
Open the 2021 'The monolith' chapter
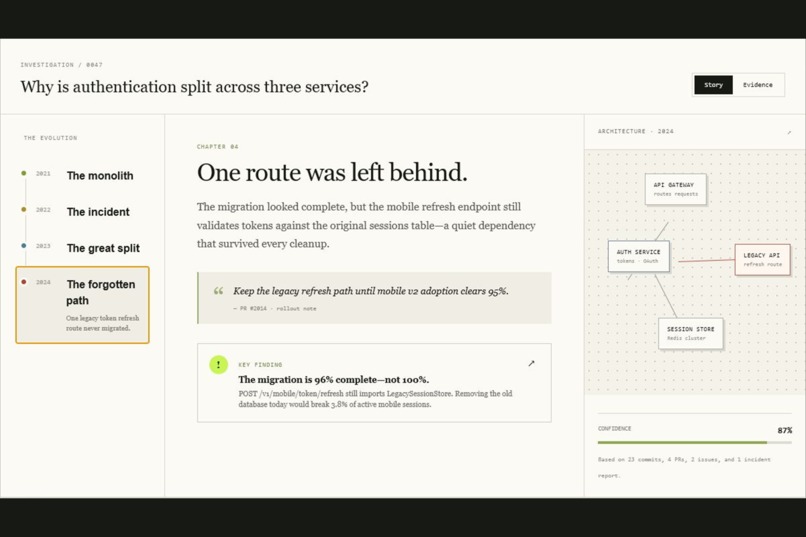click(82, 176)
